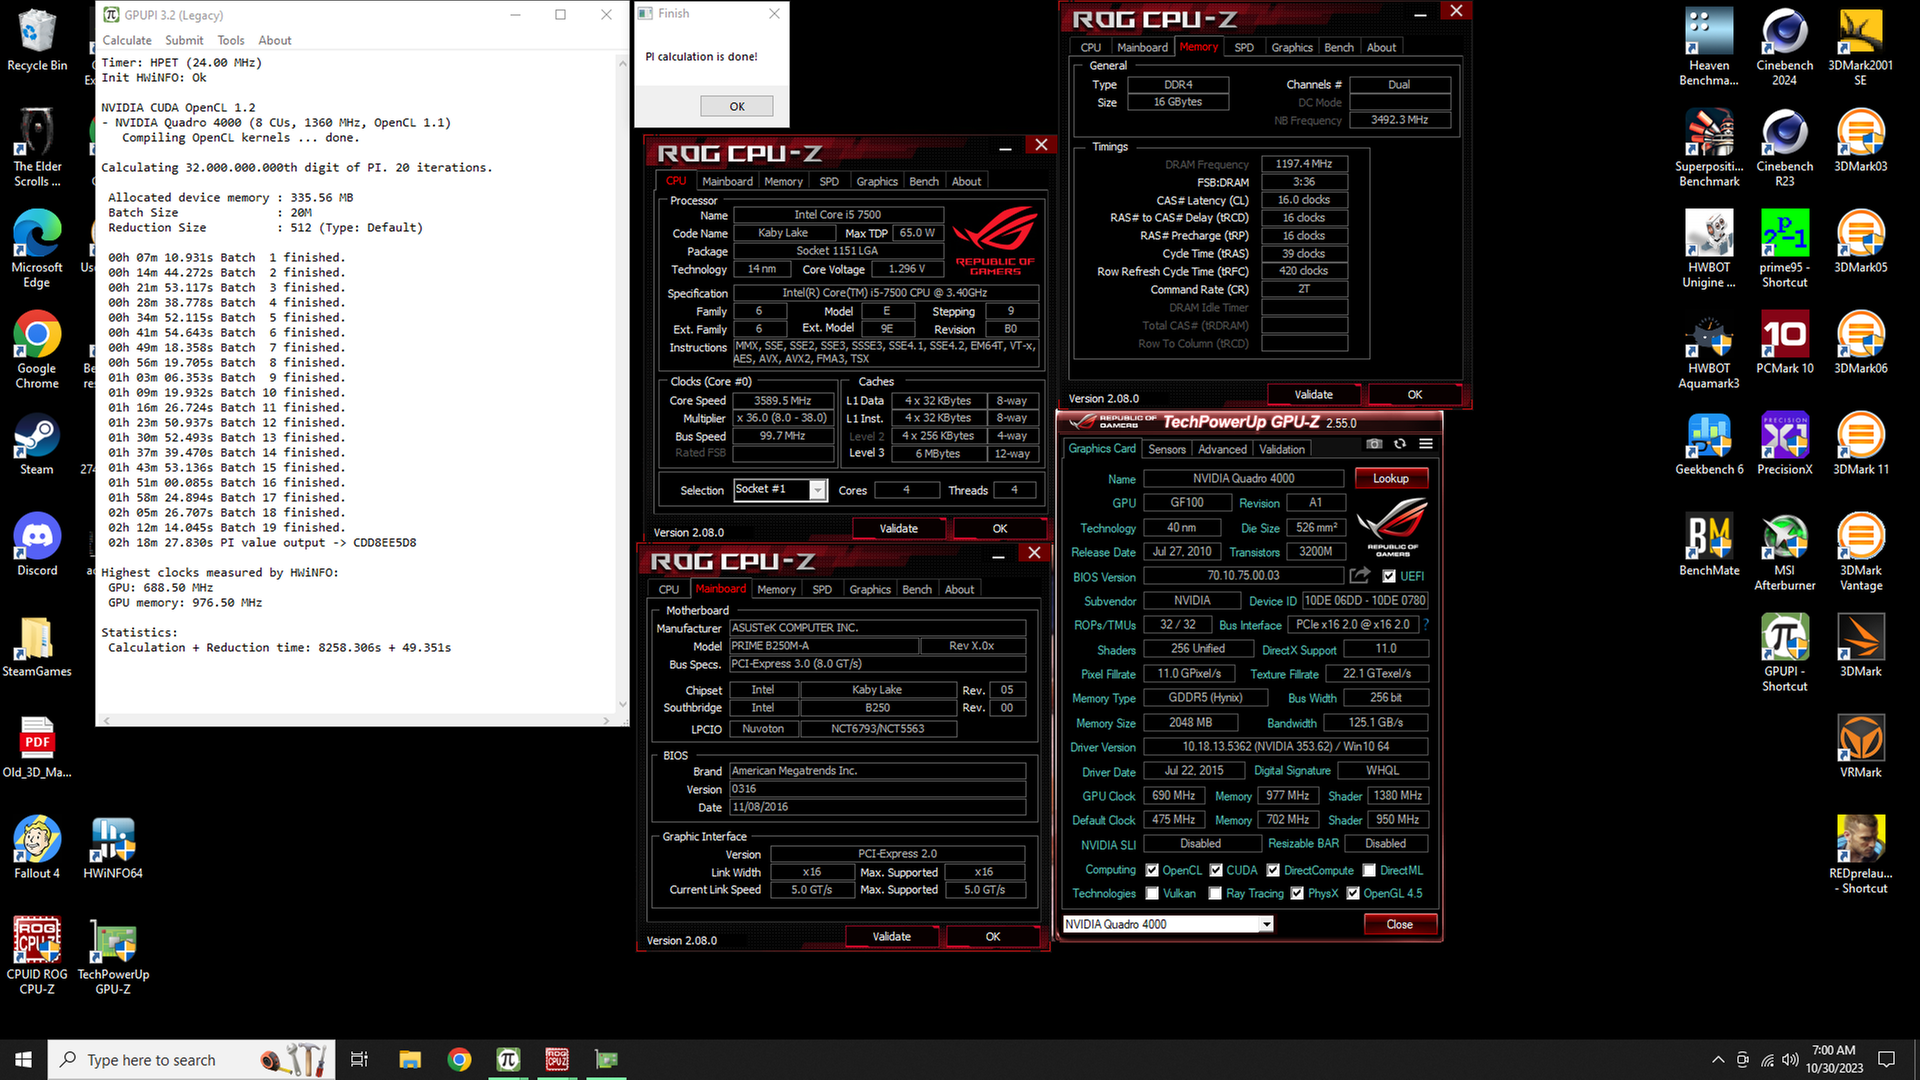Toggle the UEFI checkbox in GPU-Z

click(x=1389, y=576)
